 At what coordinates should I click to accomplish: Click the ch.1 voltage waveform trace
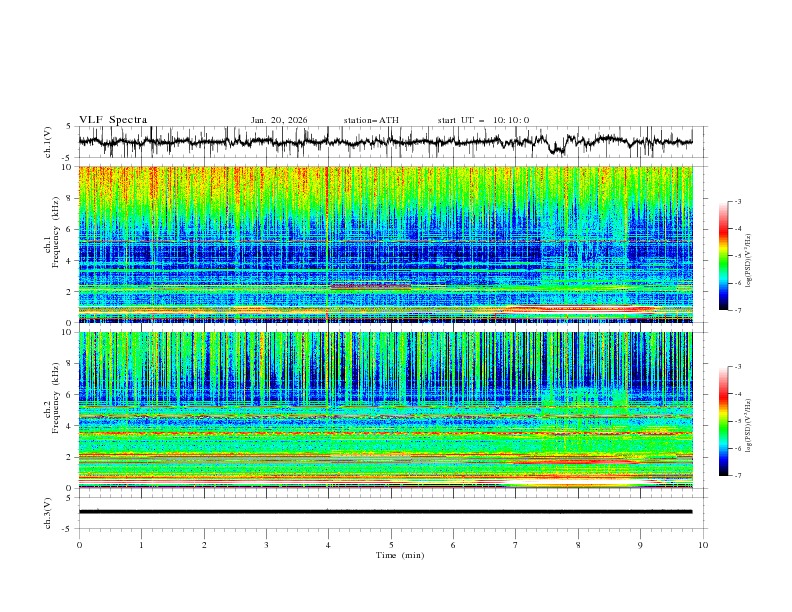point(385,142)
